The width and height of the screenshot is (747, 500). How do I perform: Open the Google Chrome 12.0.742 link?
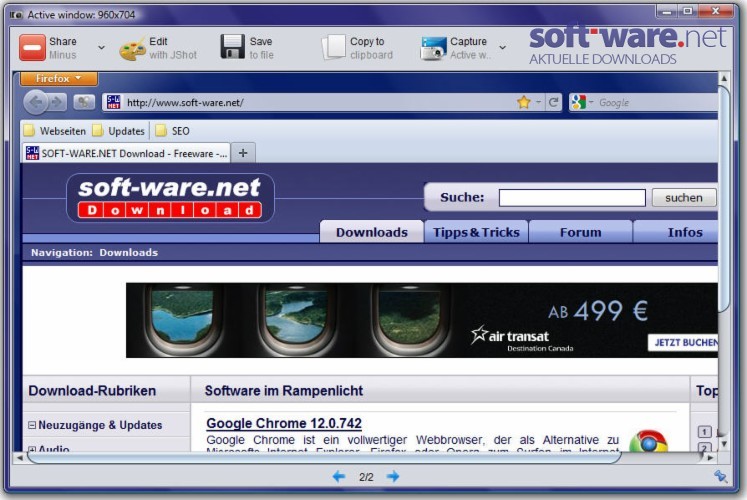click(284, 423)
